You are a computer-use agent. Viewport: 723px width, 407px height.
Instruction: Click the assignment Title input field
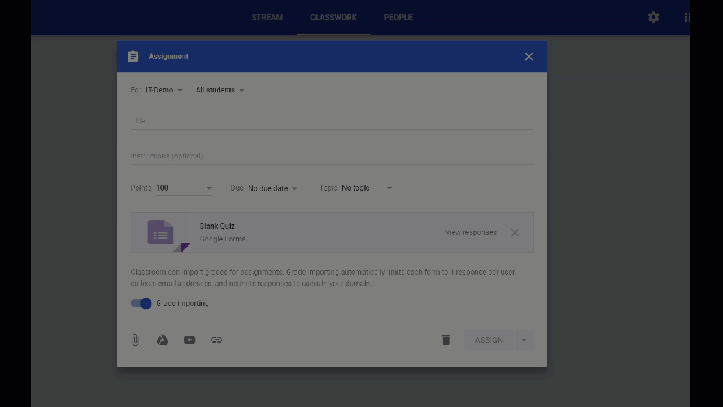(331, 121)
